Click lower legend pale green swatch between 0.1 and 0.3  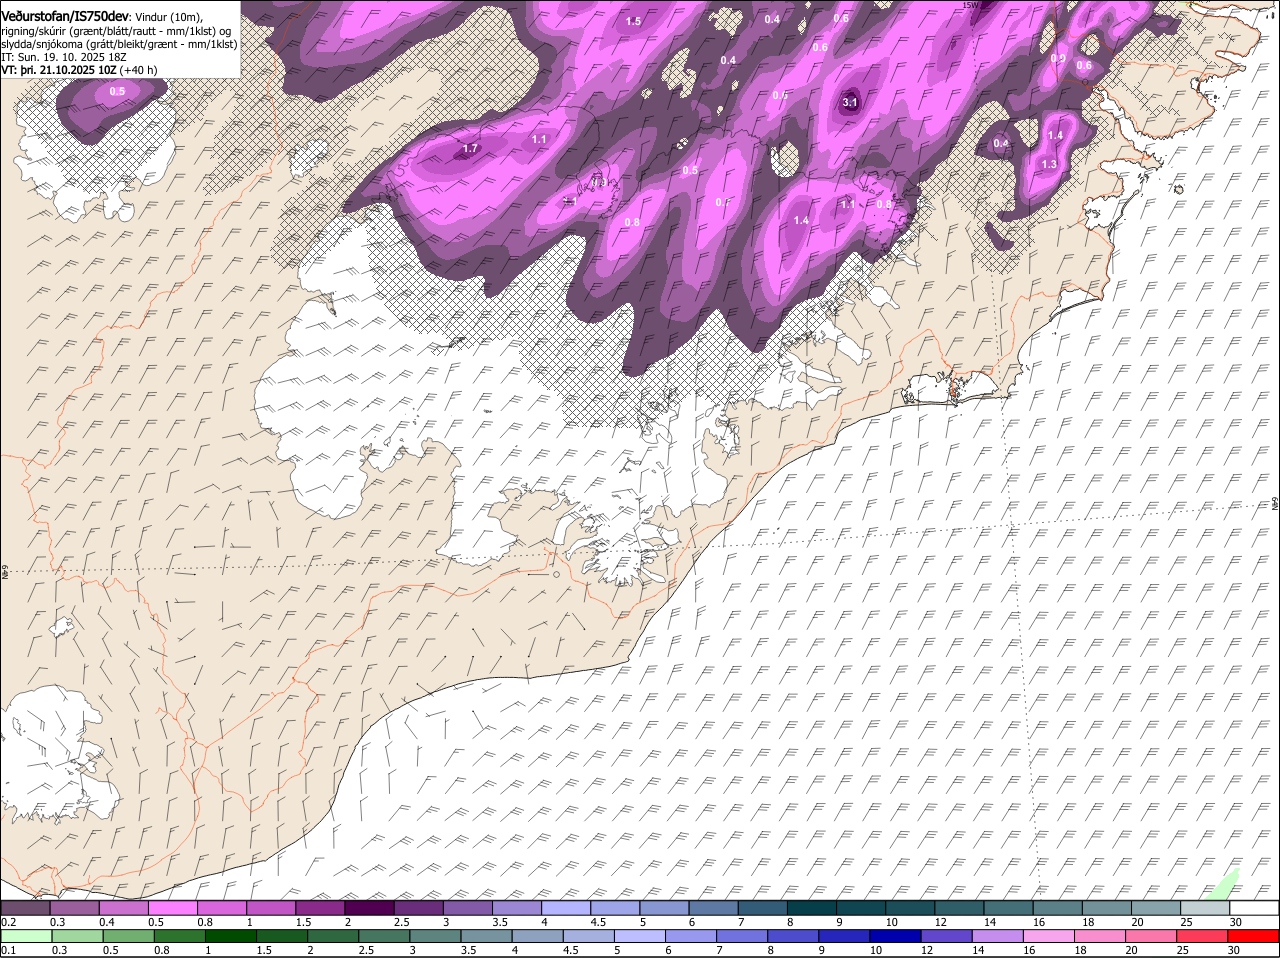[26, 935]
